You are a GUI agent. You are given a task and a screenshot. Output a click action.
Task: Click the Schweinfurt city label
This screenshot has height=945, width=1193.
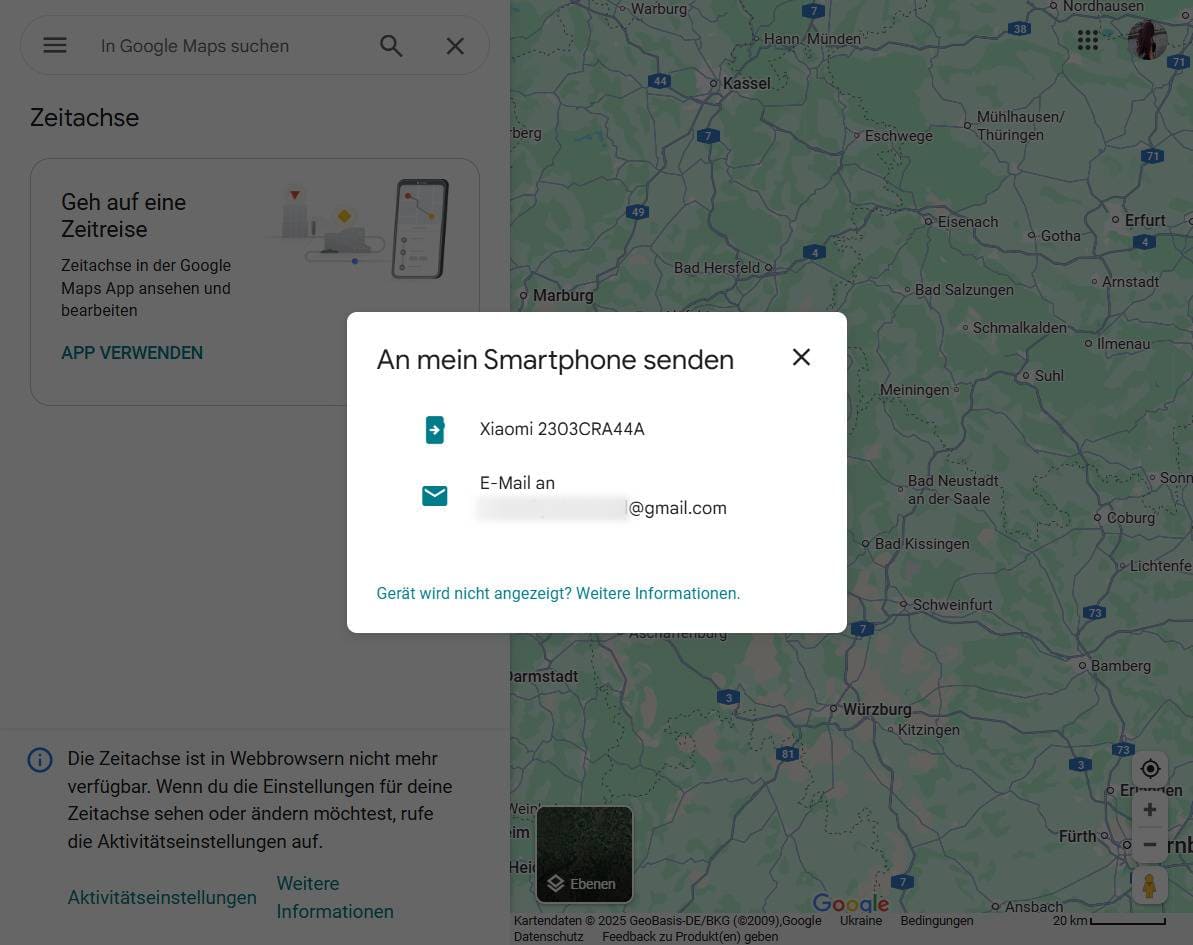click(x=953, y=605)
